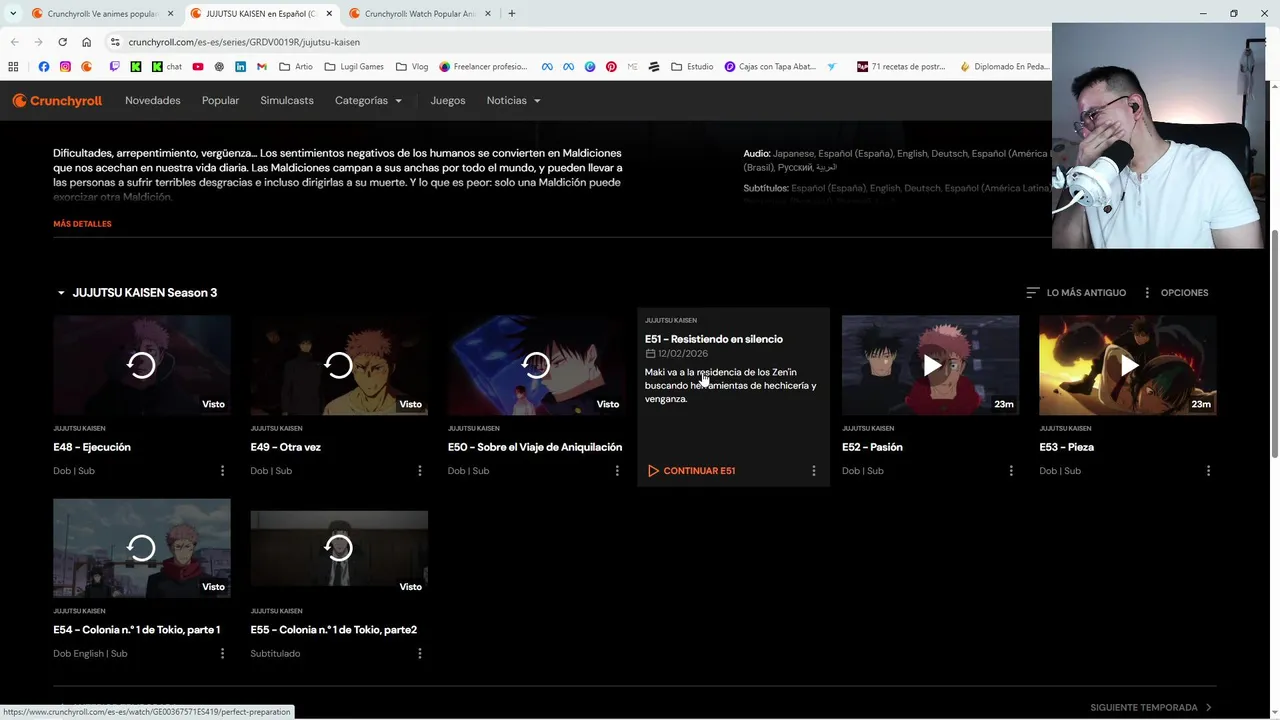Viewport: 1280px width, 720px height.
Task: Open more options for episode E53
Action: coord(1208,471)
